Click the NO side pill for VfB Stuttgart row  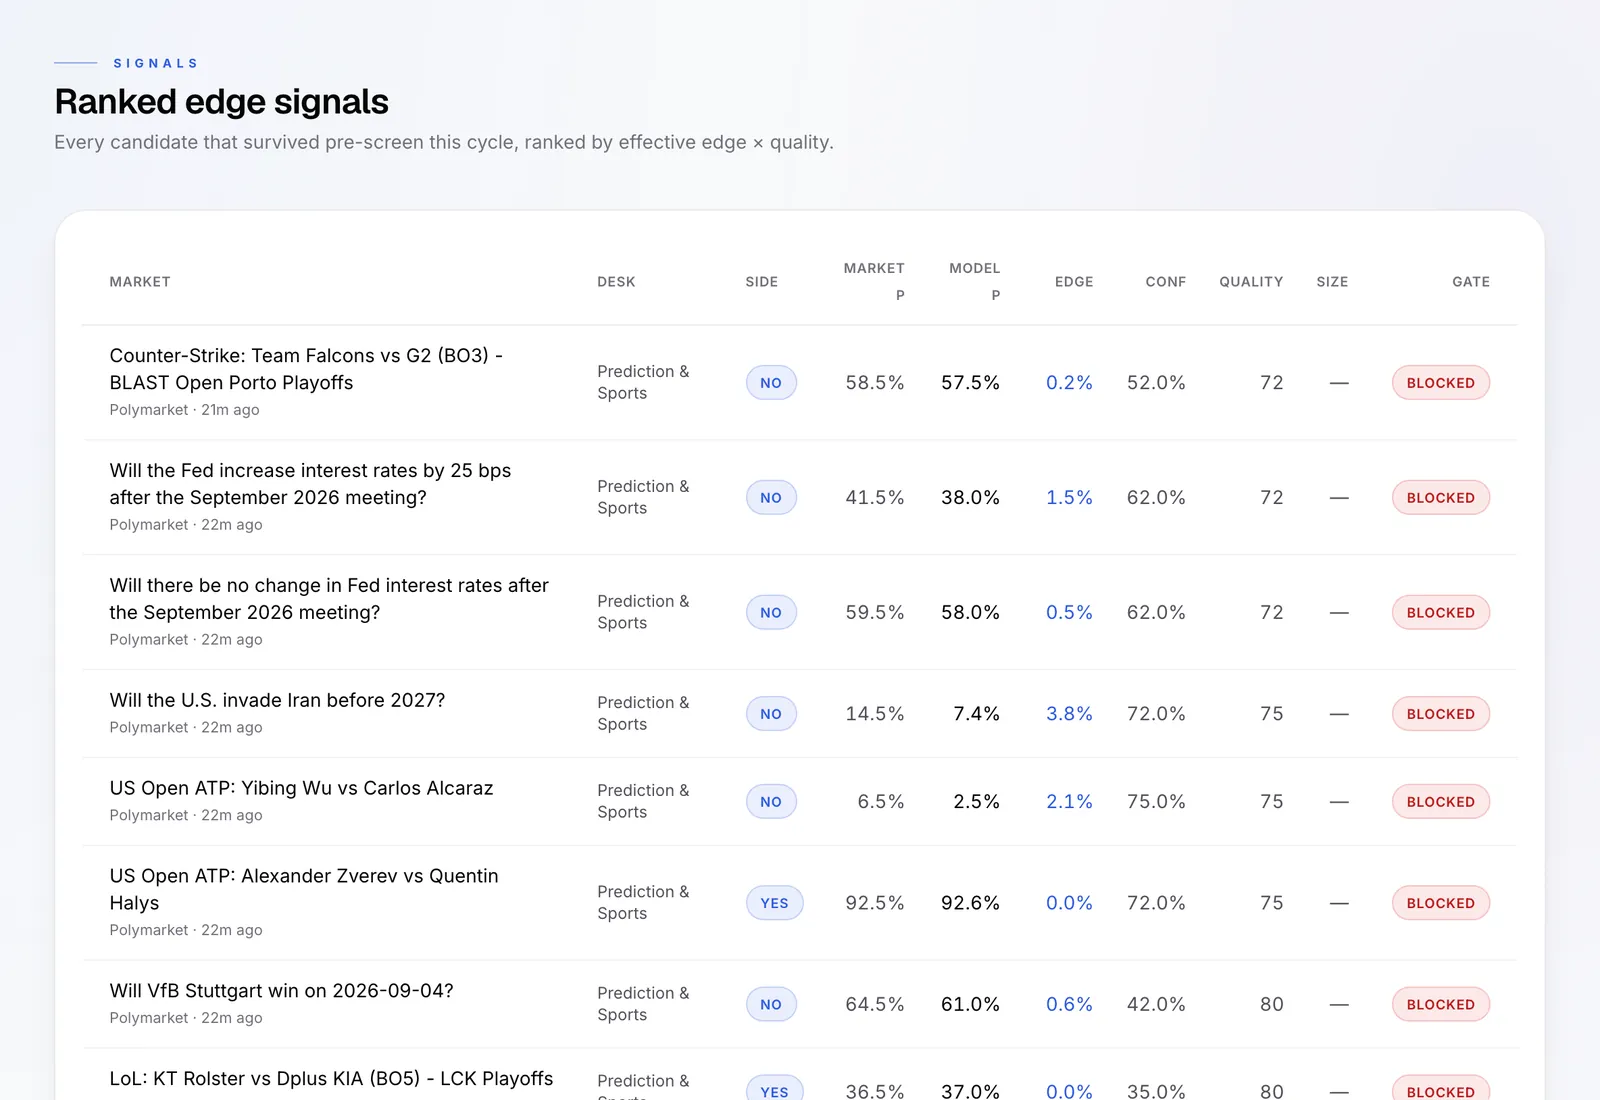pyautogui.click(x=771, y=1005)
